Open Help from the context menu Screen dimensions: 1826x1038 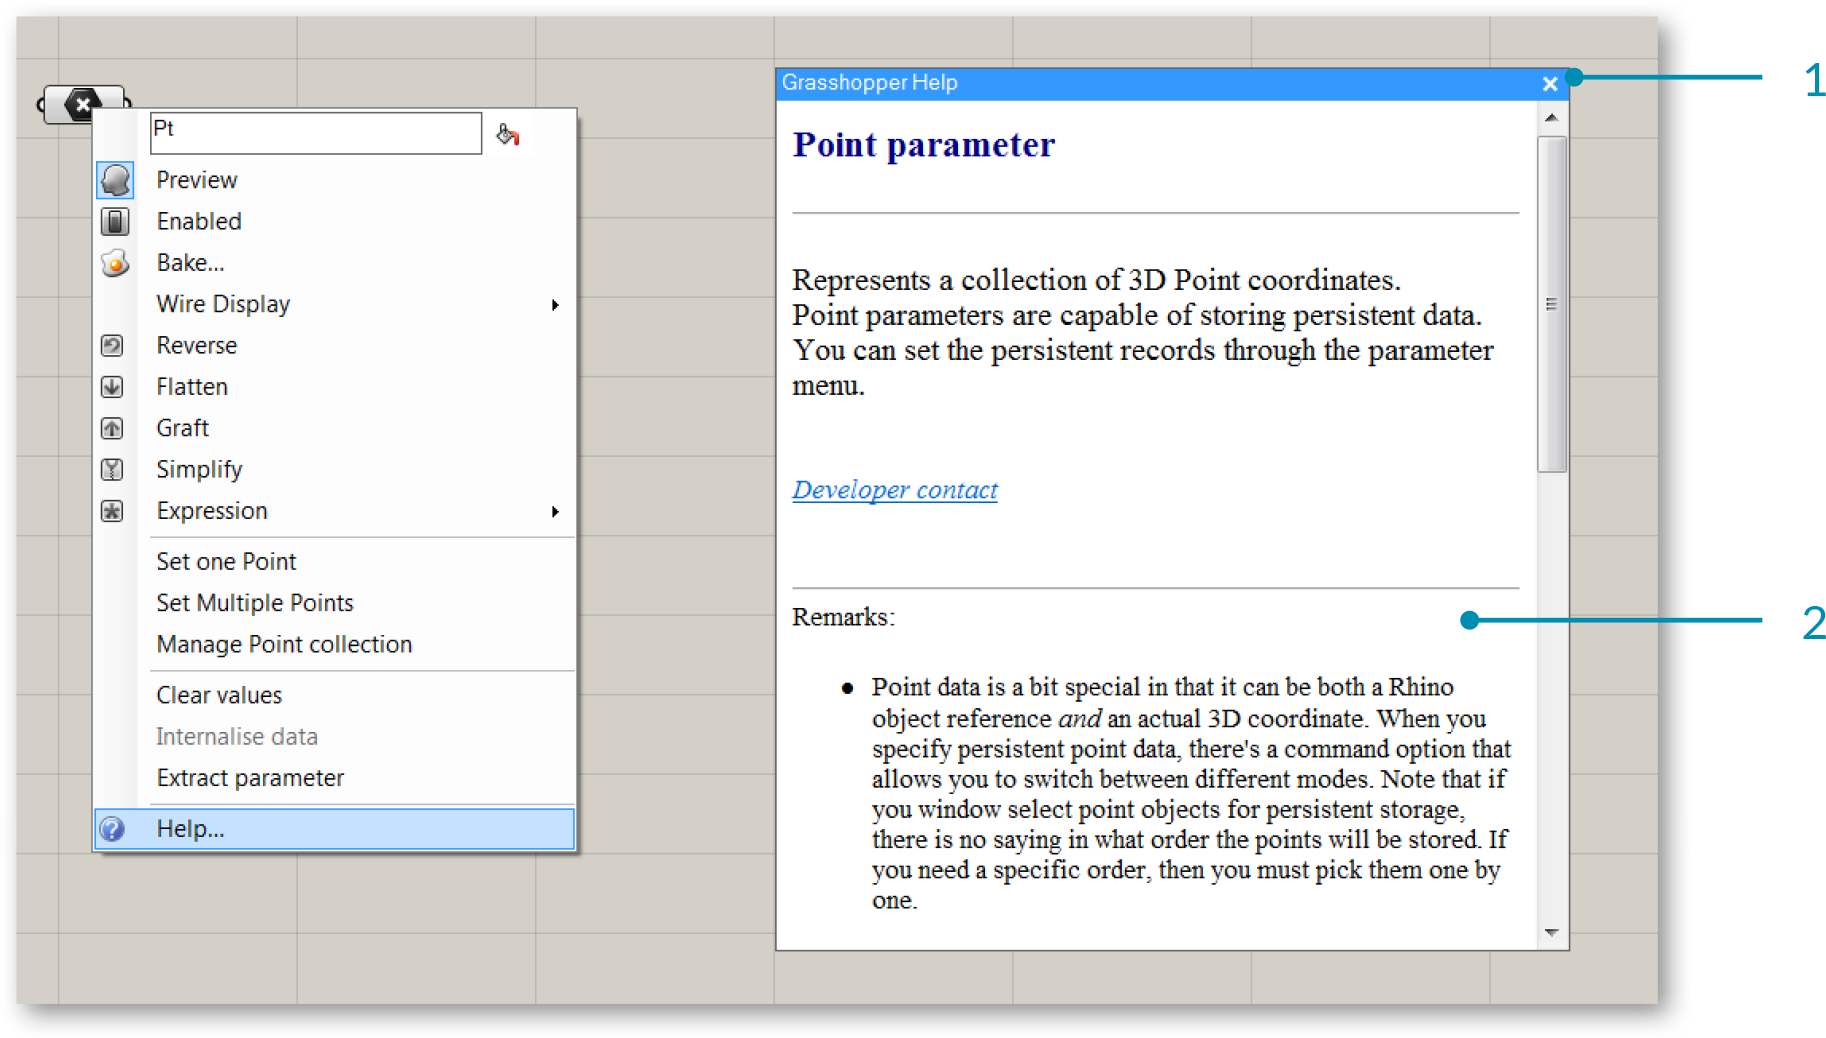pyautogui.click(x=190, y=829)
